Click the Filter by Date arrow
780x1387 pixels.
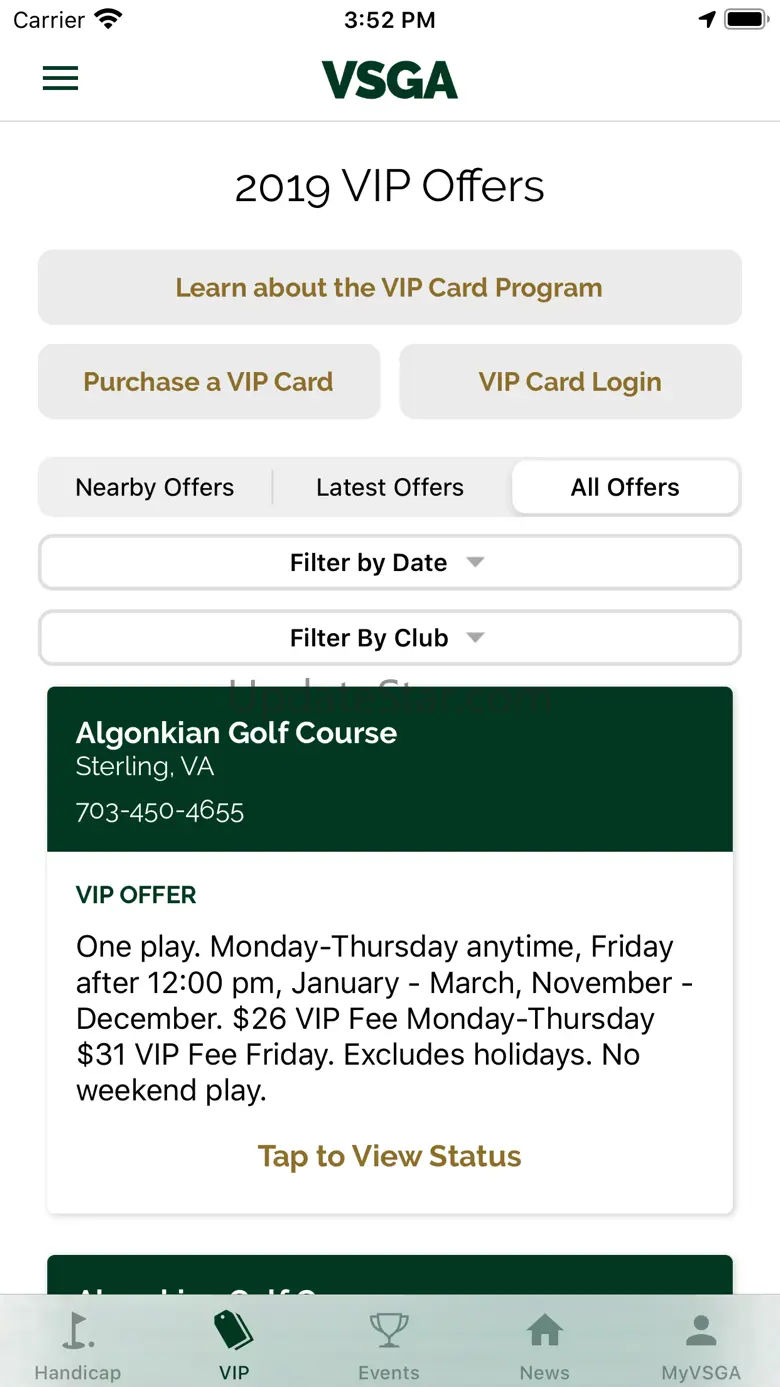click(x=476, y=563)
